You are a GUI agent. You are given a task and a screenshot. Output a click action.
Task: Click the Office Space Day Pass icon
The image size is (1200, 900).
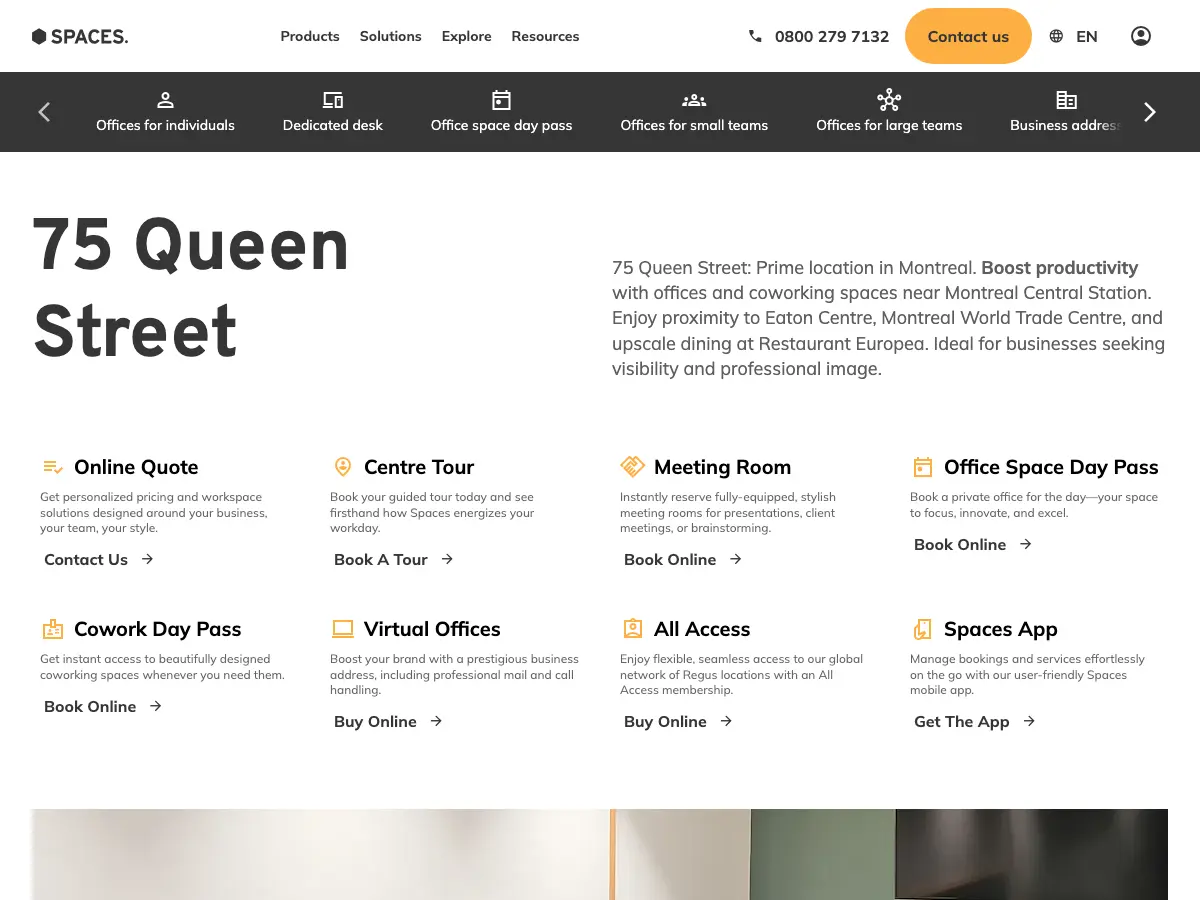(x=923, y=467)
